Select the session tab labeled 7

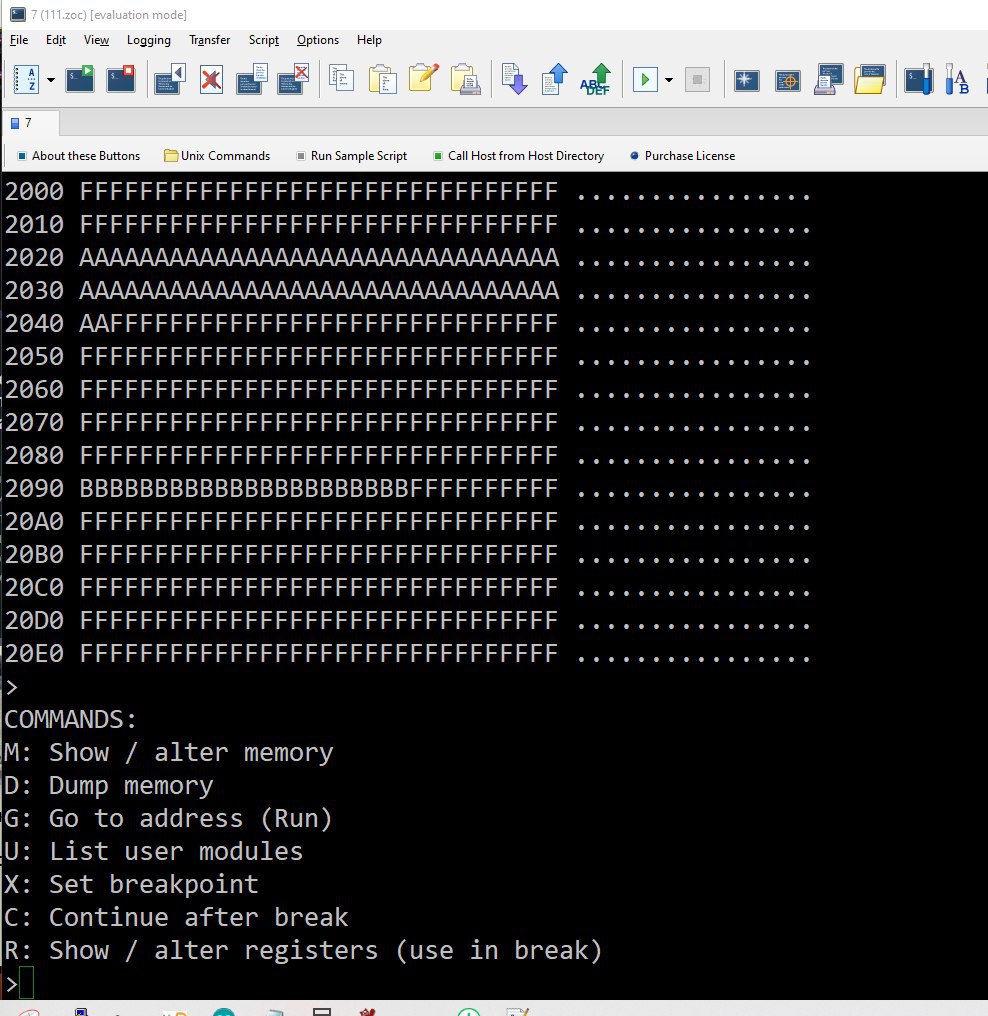[x=30, y=122]
